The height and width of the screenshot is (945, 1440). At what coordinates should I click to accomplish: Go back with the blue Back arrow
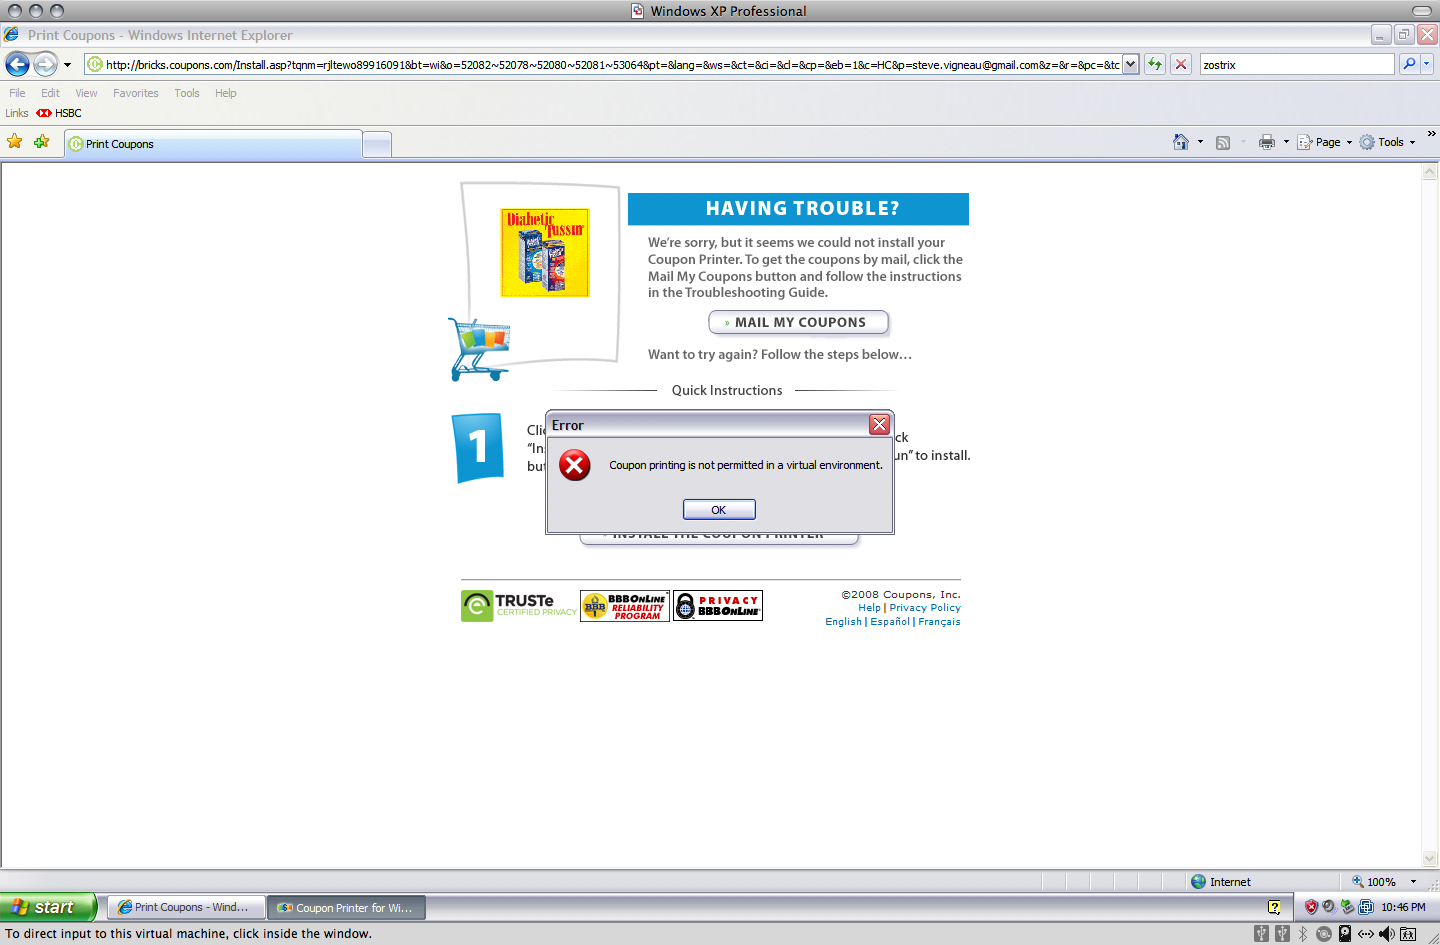tap(17, 64)
